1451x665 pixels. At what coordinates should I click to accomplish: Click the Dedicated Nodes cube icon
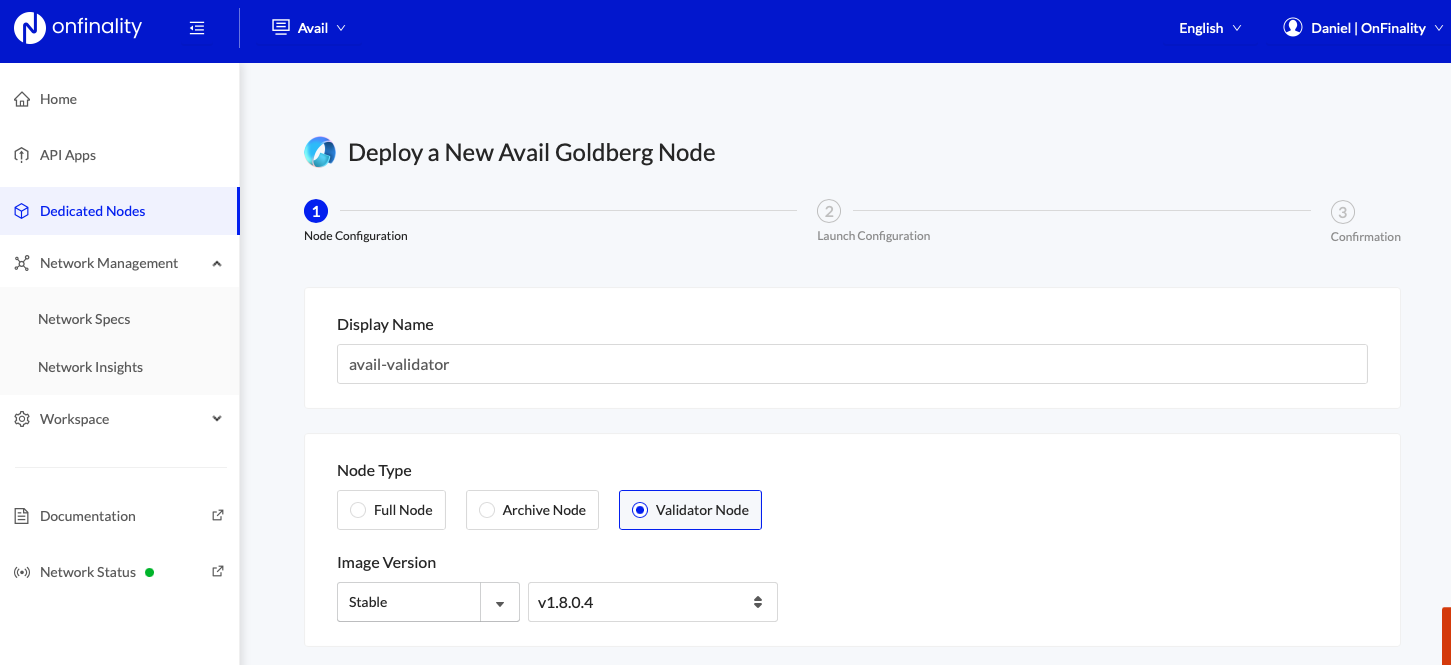click(22, 211)
